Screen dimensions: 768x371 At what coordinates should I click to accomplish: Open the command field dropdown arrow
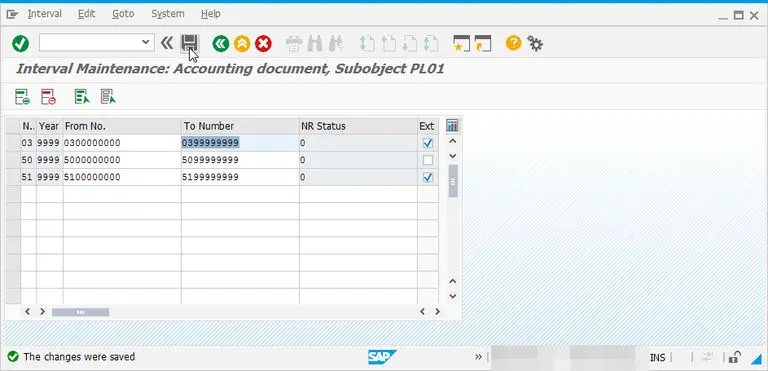pyautogui.click(x=145, y=42)
